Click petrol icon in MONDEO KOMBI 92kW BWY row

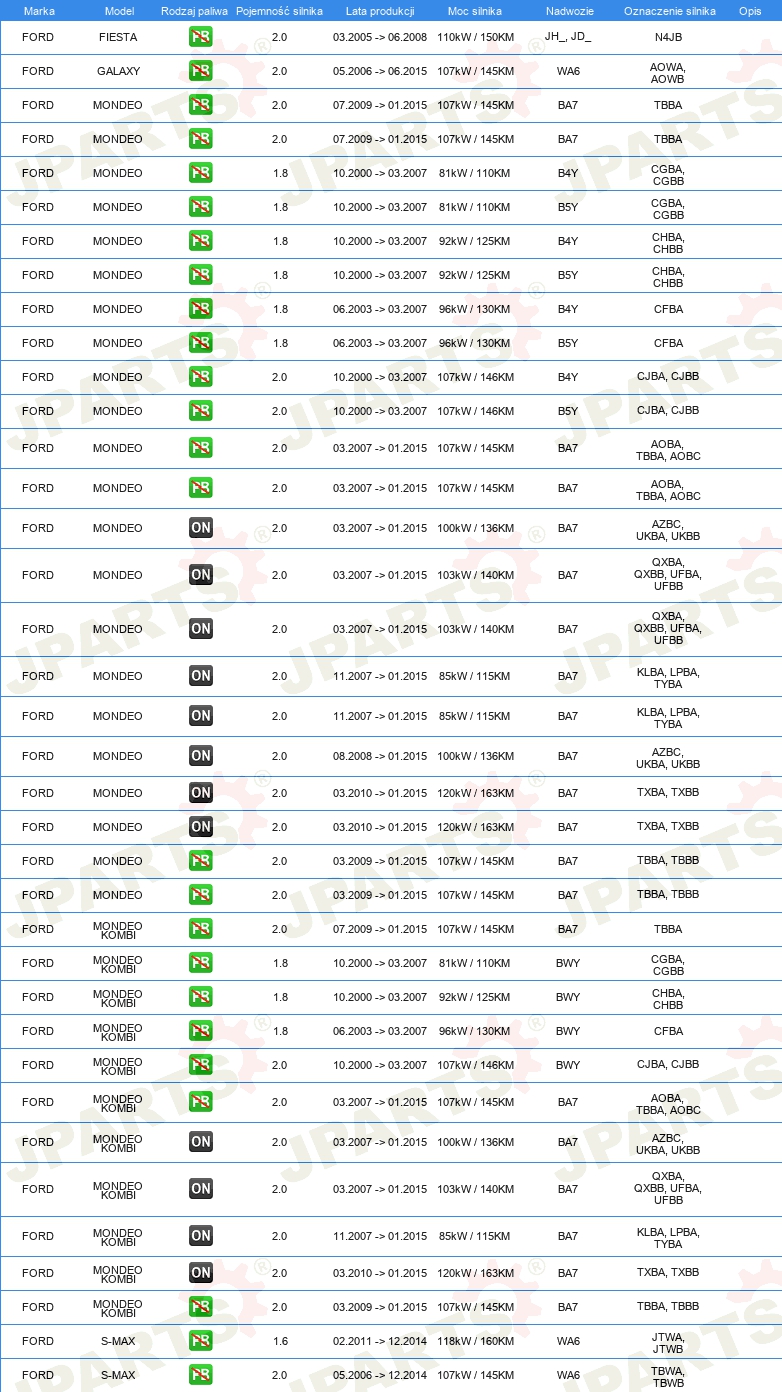point(201,997)
